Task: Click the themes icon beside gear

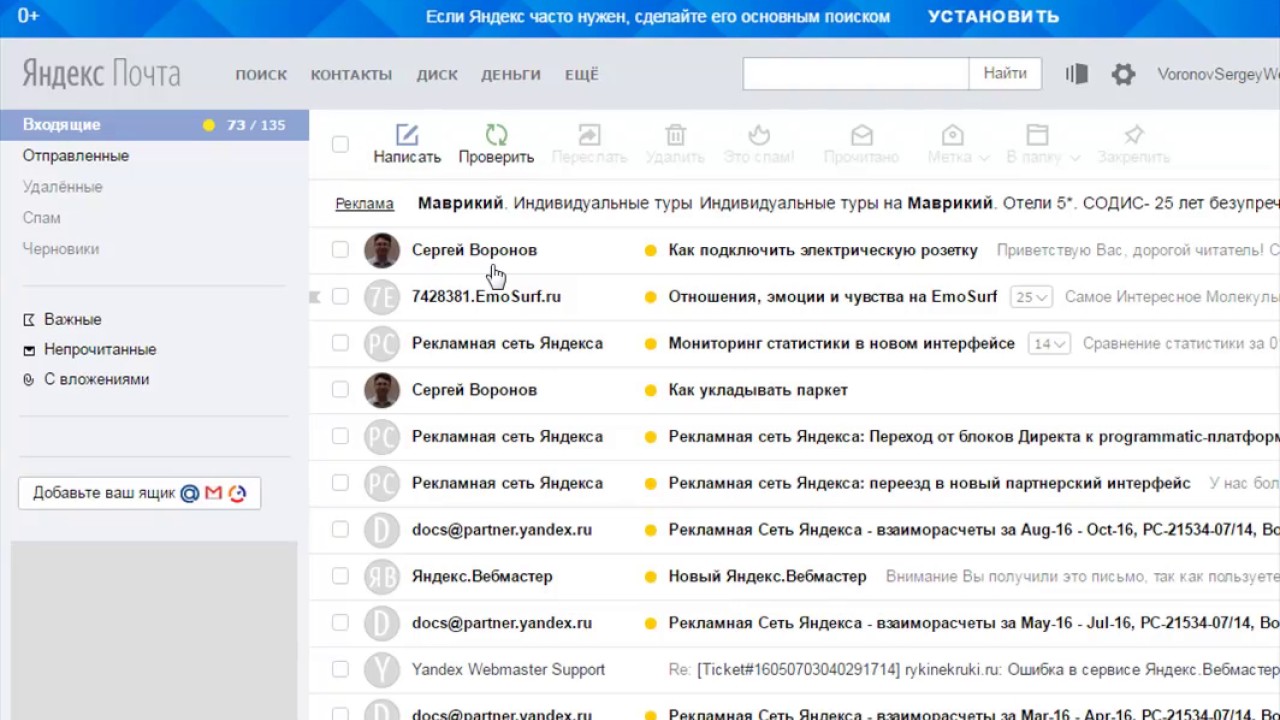Action: pos(1076,74)
